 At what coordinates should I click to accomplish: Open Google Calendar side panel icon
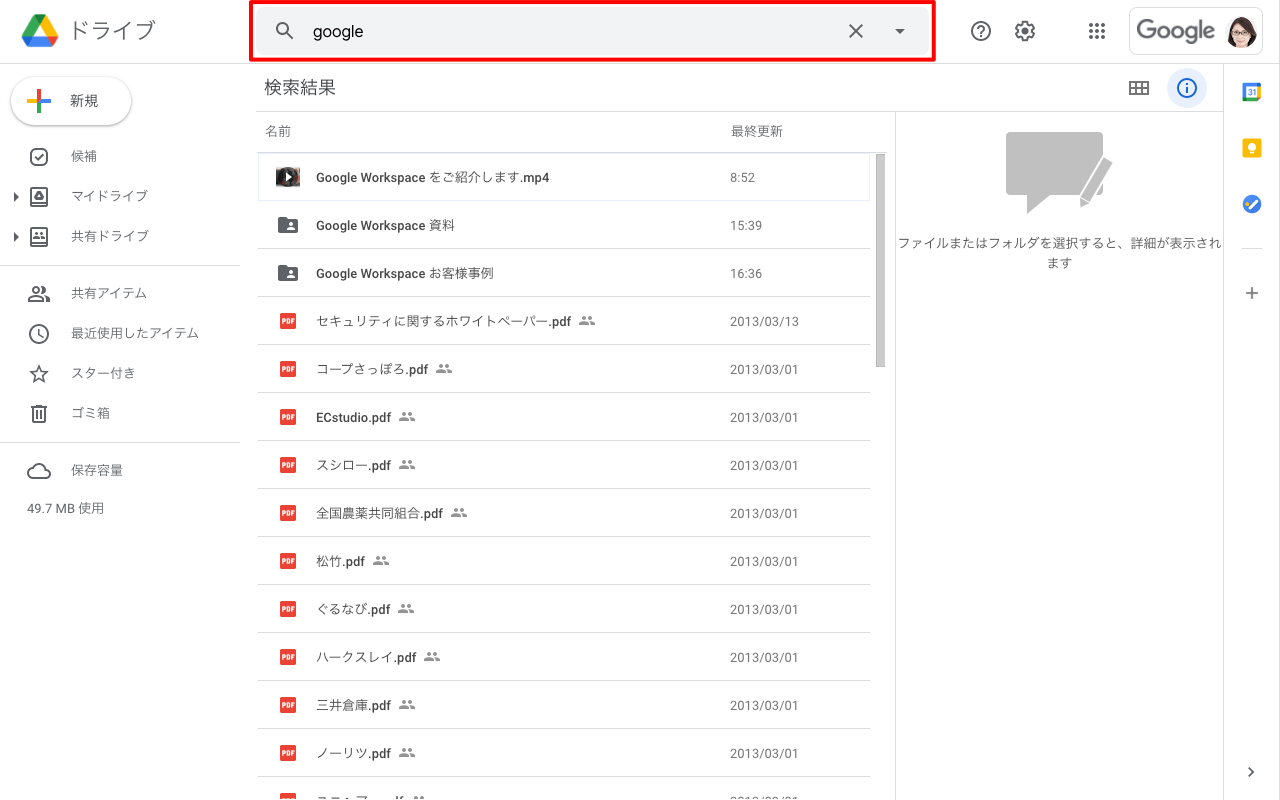pyautogui.click(x=1251, y=92)
